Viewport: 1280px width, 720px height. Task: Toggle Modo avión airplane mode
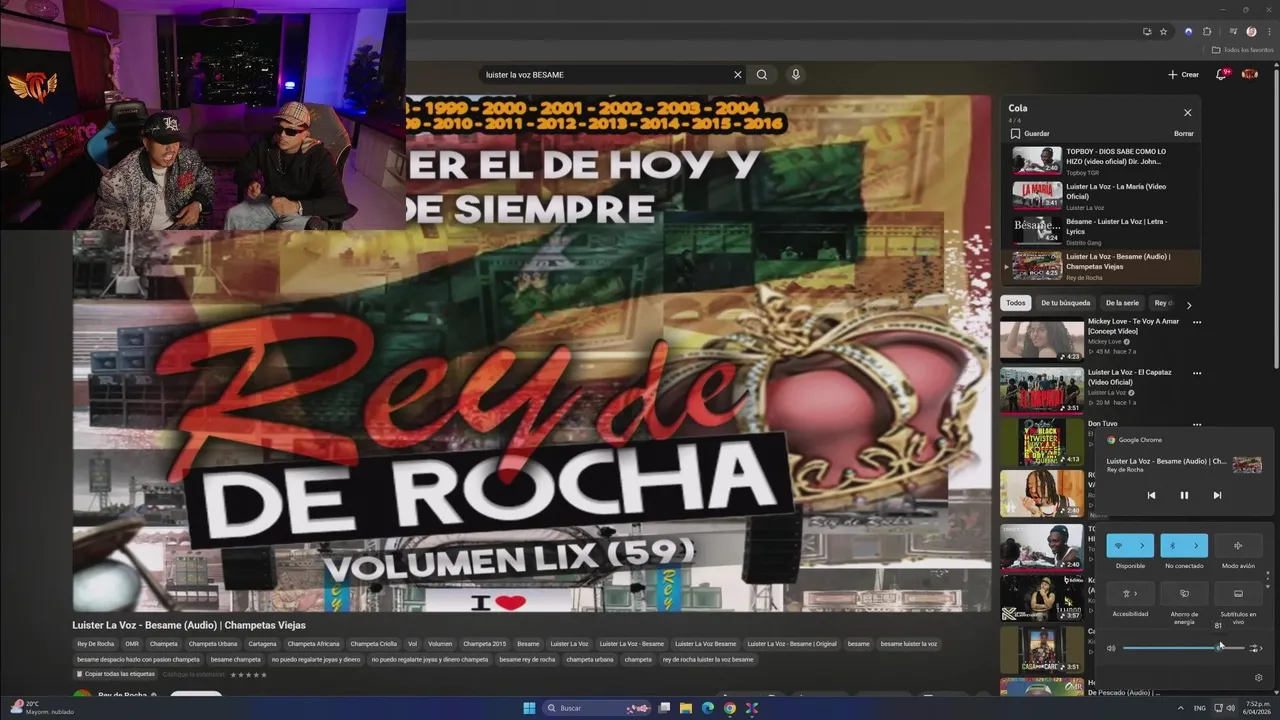pos(1238,546)
